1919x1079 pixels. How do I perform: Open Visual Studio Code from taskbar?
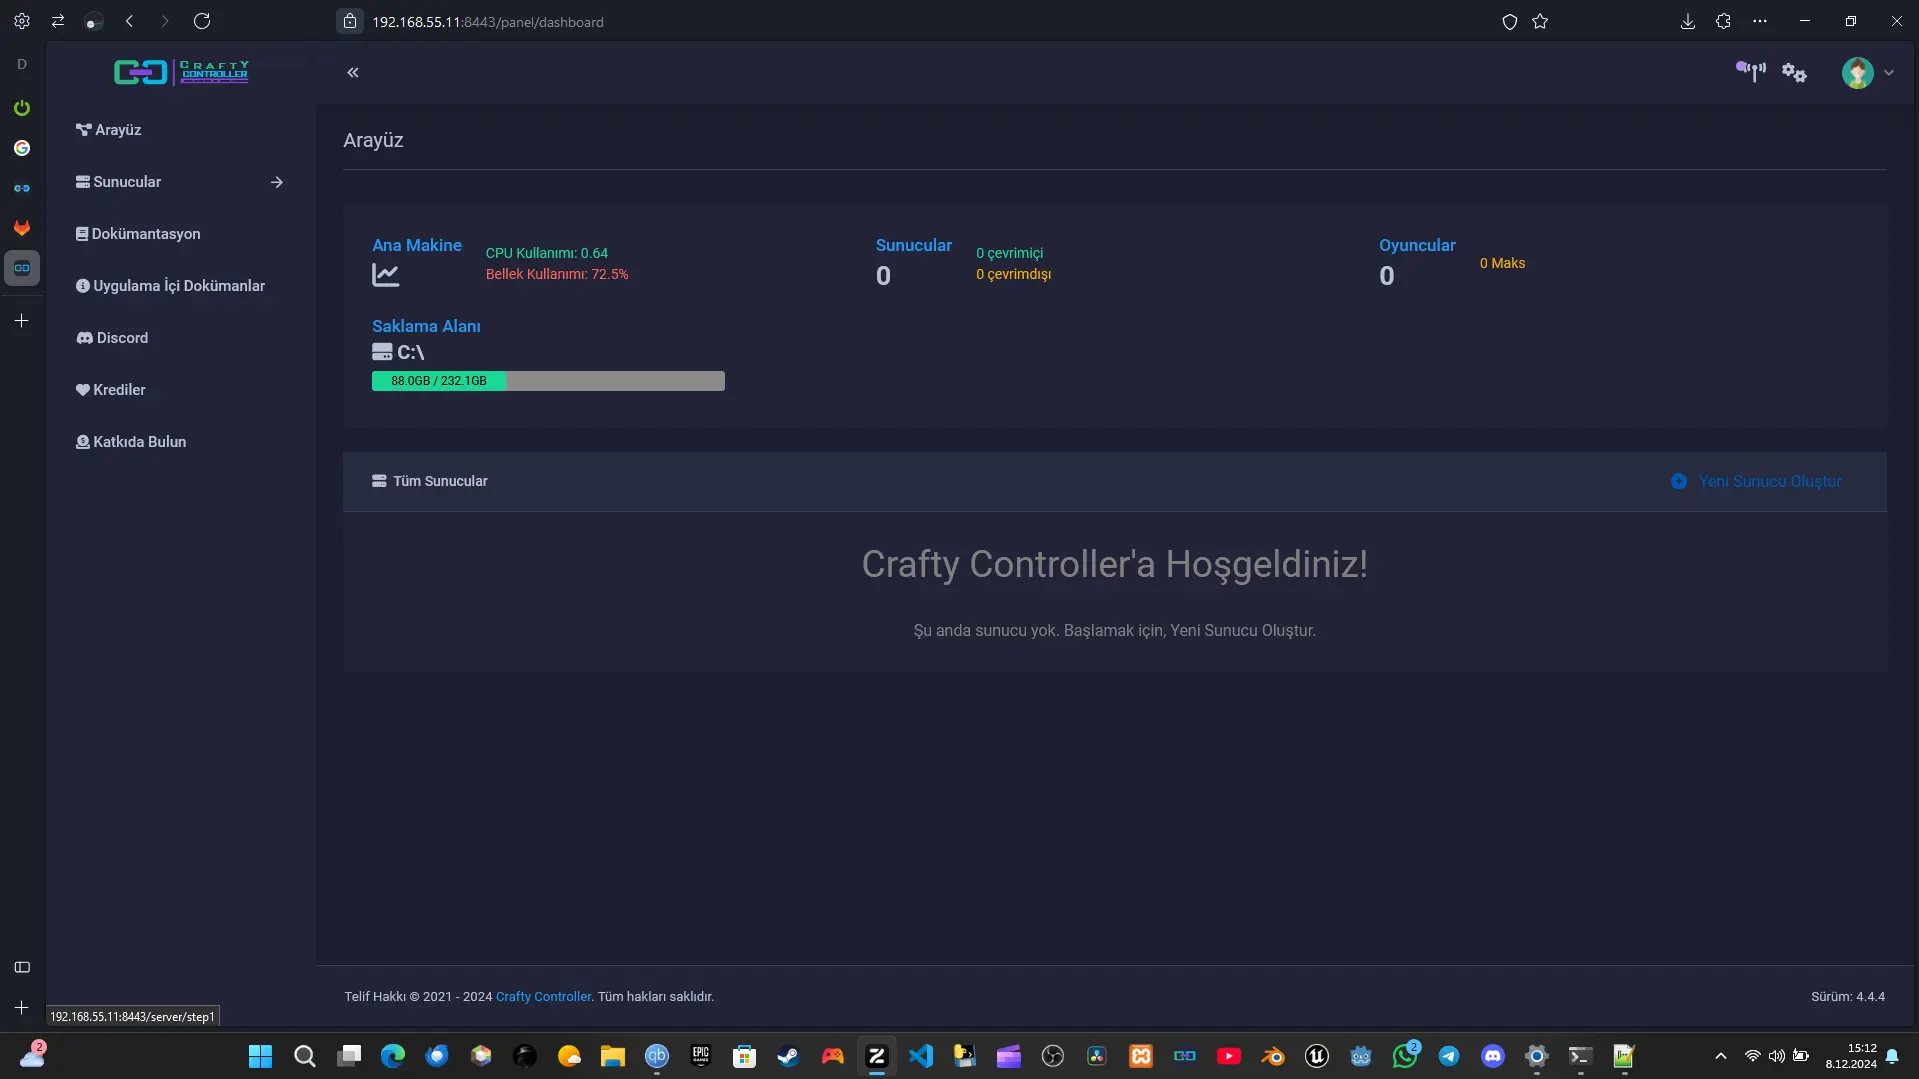[921, 1056]
